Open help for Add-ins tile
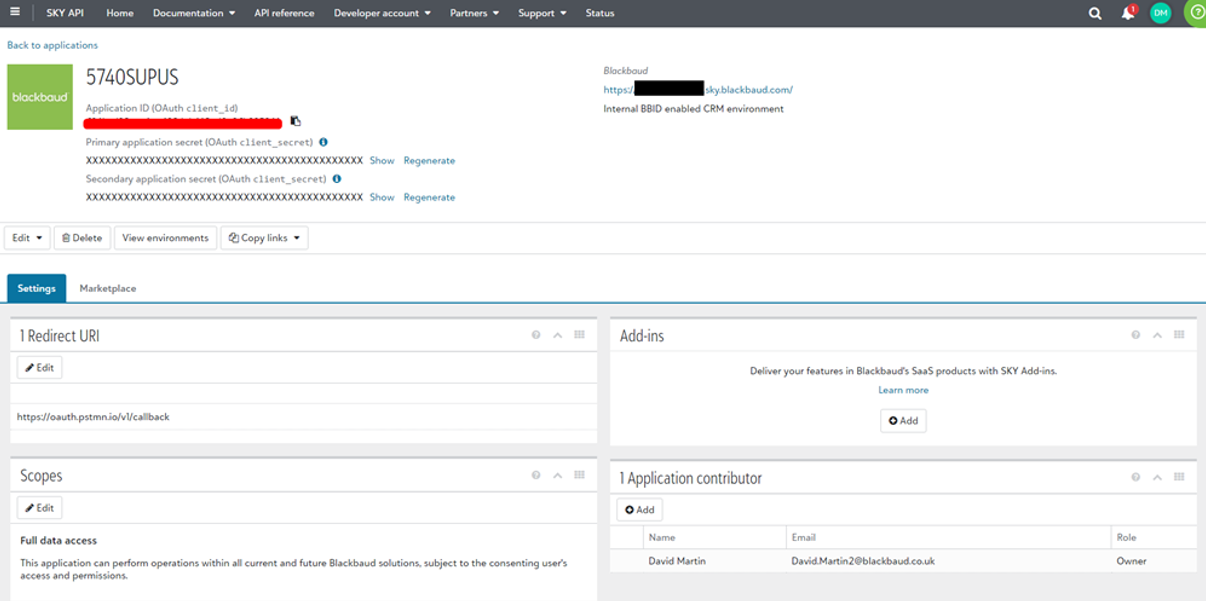This screenshot has width=1206, height=601. (x=1135, y=335)
